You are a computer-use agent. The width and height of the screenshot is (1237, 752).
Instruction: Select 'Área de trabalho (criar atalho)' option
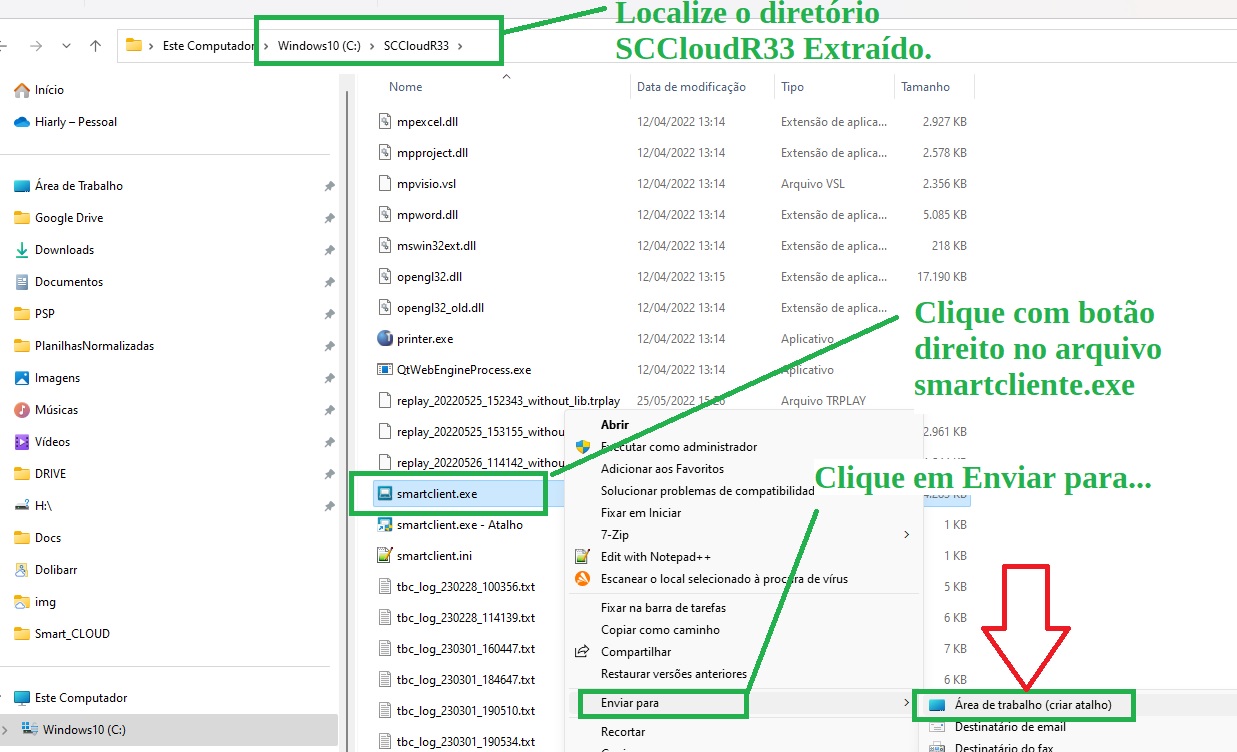click(1032, 705)
